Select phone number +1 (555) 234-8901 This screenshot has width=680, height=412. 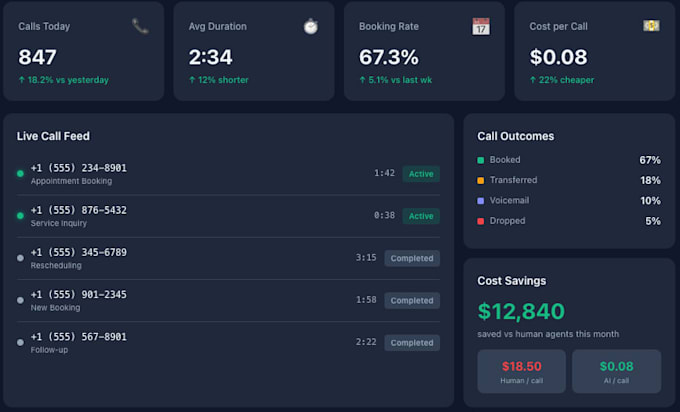point(78,168)
